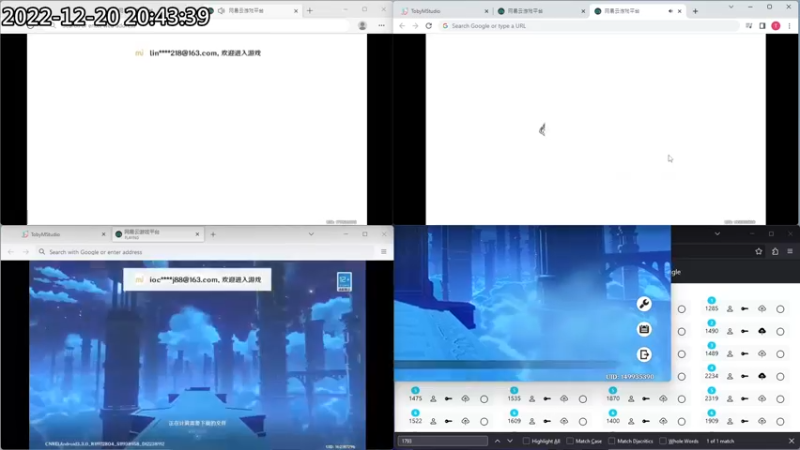800x450 pixels.
Task: Switch to TobyMStudio tab in Chrome
Action: click(445, 11)
